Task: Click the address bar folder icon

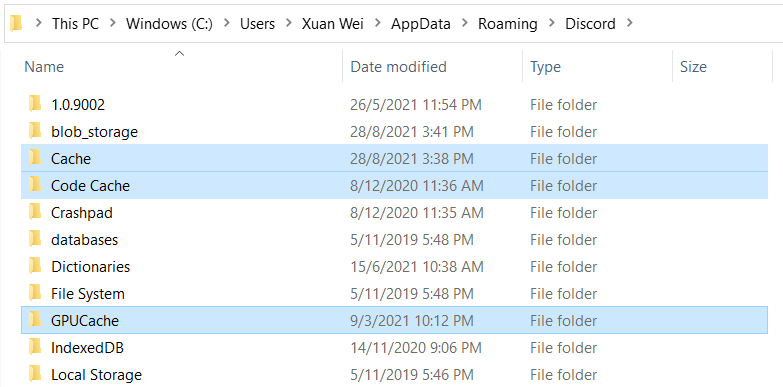Action: pos(16,23)
